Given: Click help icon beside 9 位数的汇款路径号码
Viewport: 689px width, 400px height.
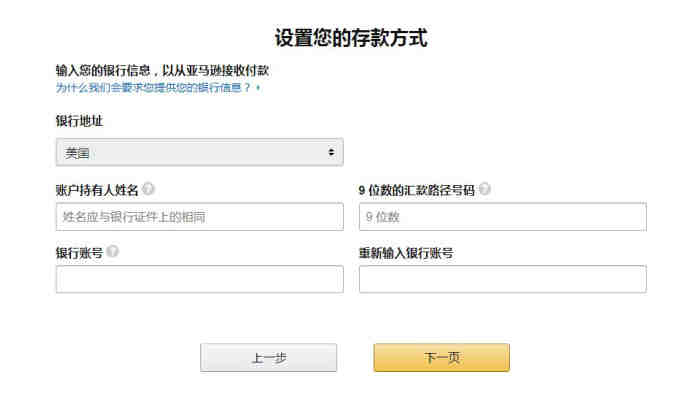Looking at the screenshot, I should [x=485, y=189].
